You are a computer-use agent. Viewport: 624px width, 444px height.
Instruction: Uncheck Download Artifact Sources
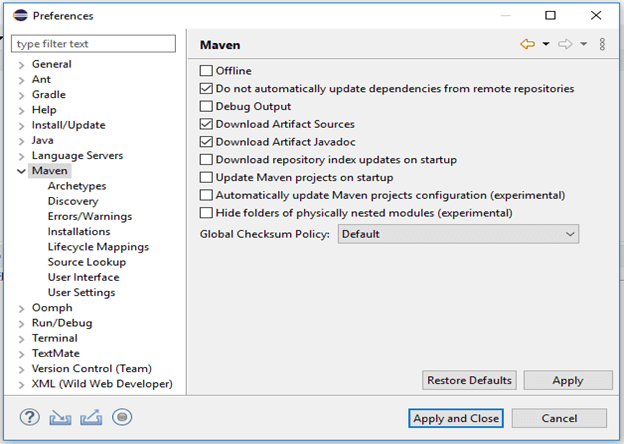click(206, 124)
